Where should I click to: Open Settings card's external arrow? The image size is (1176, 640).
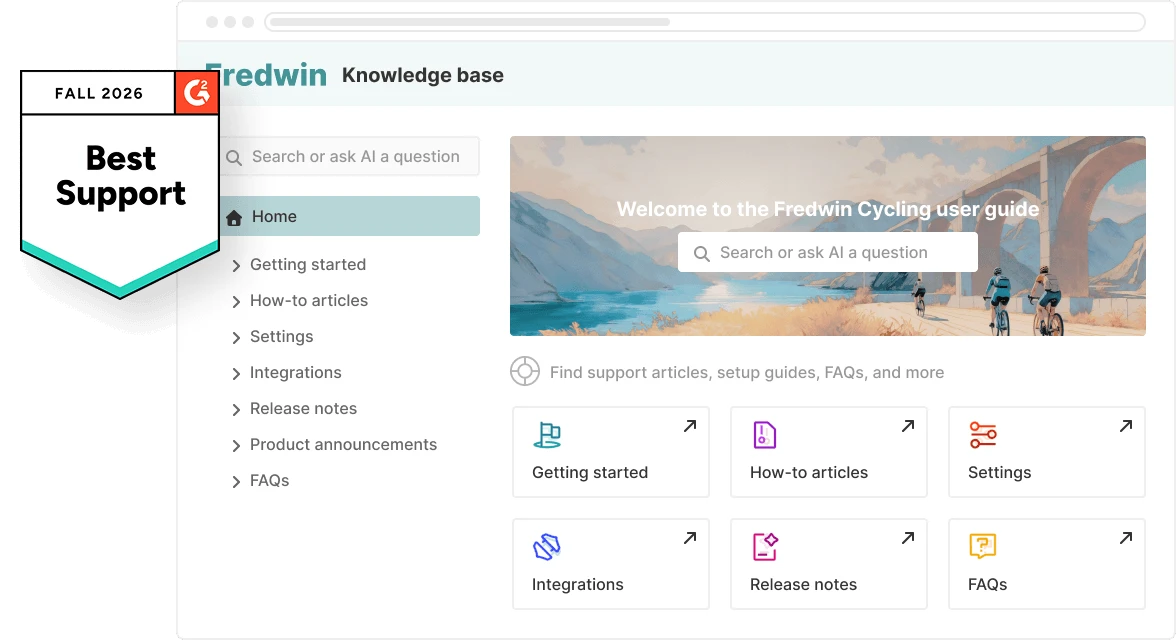(x=1126, y=426)
